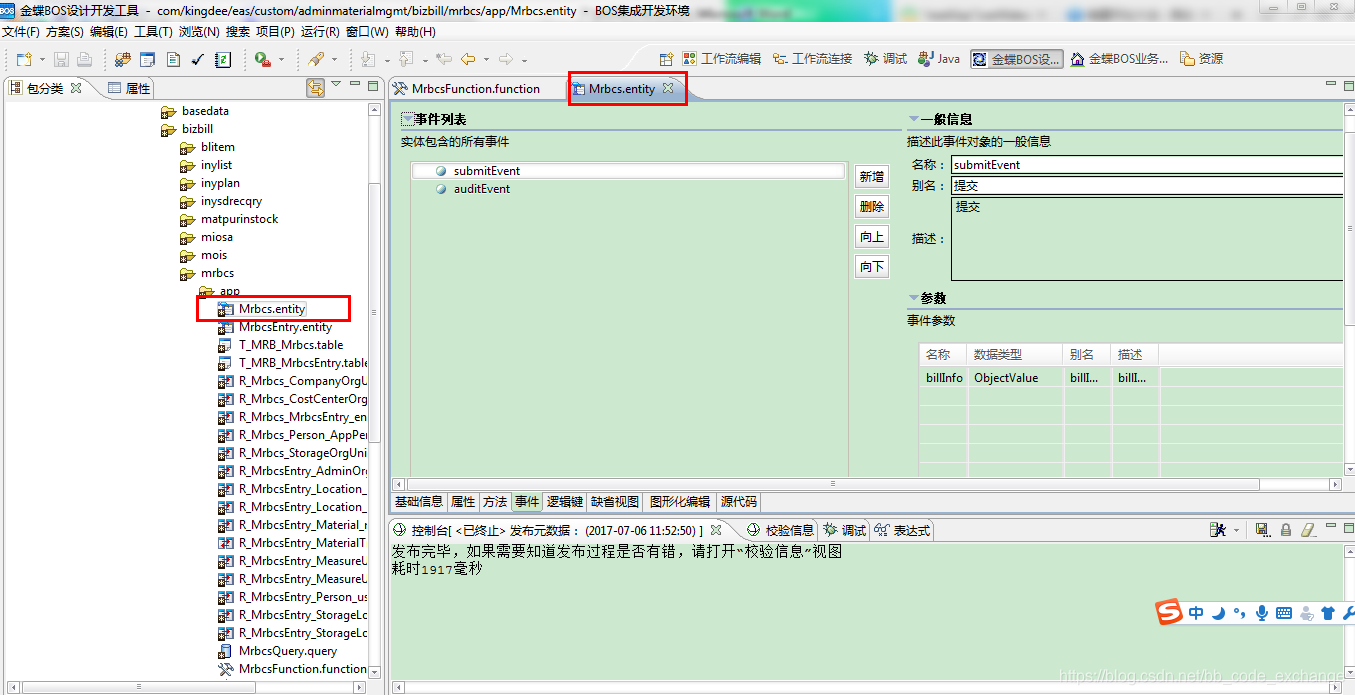
Task: Open Forward history dropdown arrow
Action: coord(523,60)
